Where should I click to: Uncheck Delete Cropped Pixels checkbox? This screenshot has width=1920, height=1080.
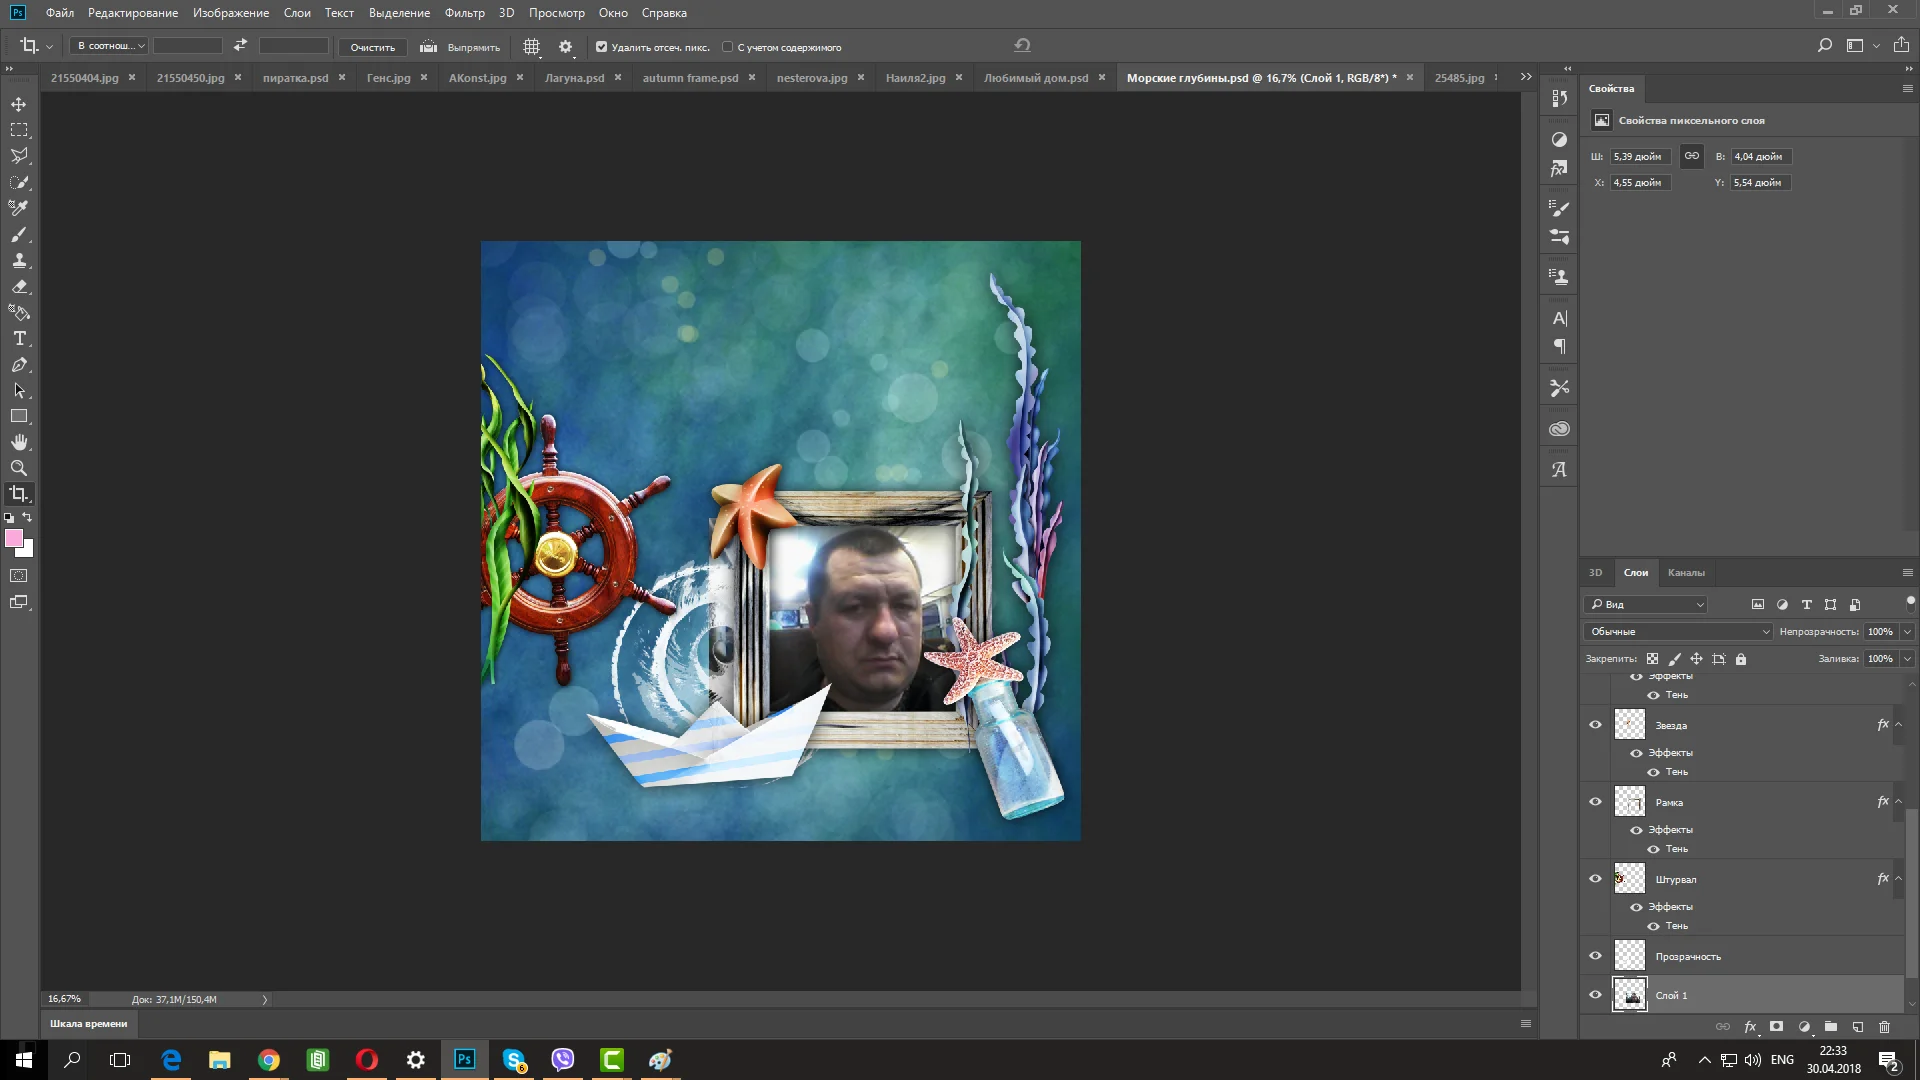(601, 47)
